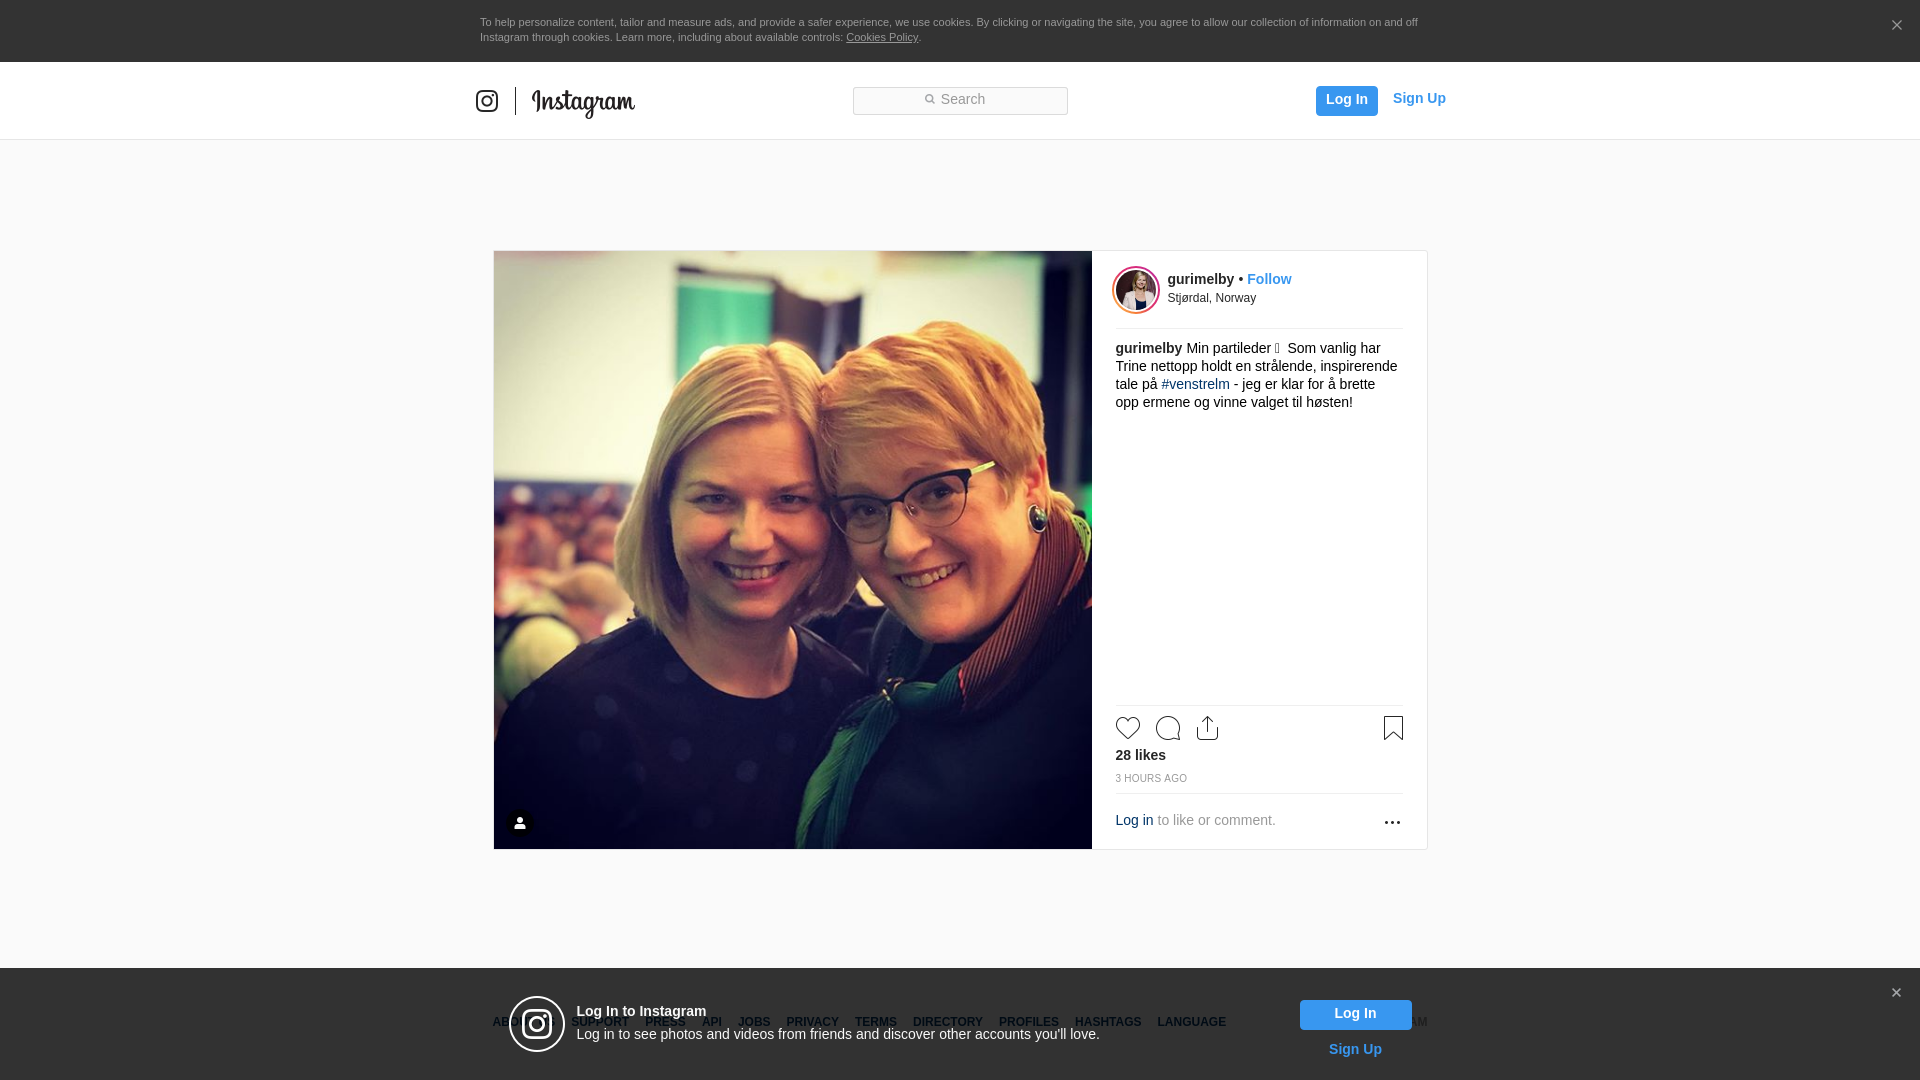This screenshot has height=1080, width=1920.
Task: Open the LANGUAGE footer selector
Action: [1192, 1022]
